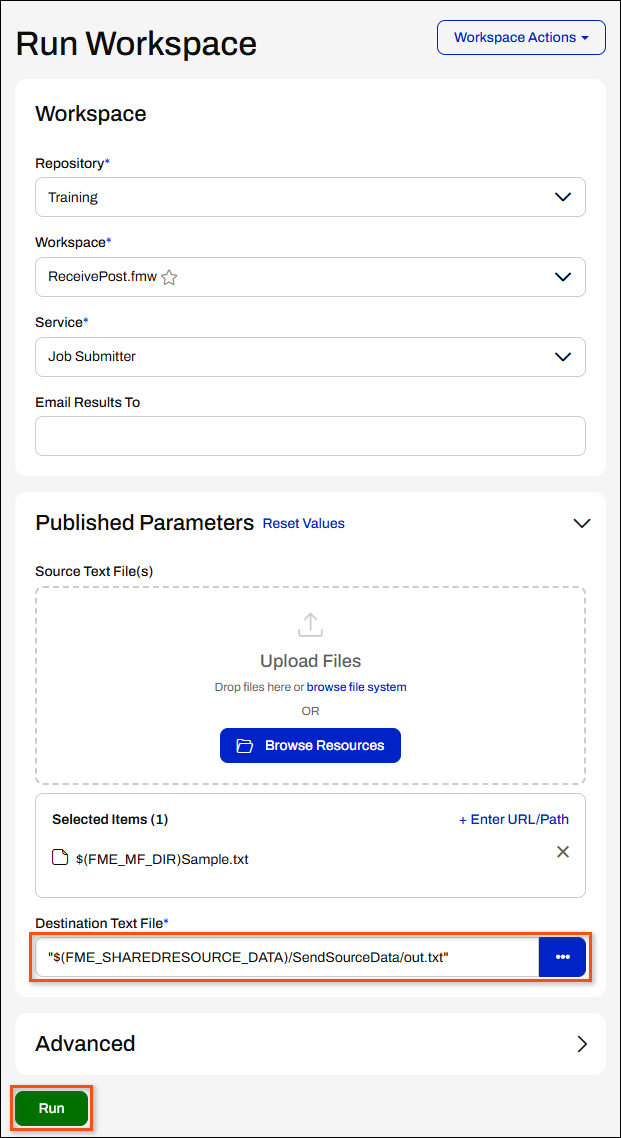Viewport: 621px width, 1138px height.
Task: Open the Repository dropdown showing Training
Action: 310,197
